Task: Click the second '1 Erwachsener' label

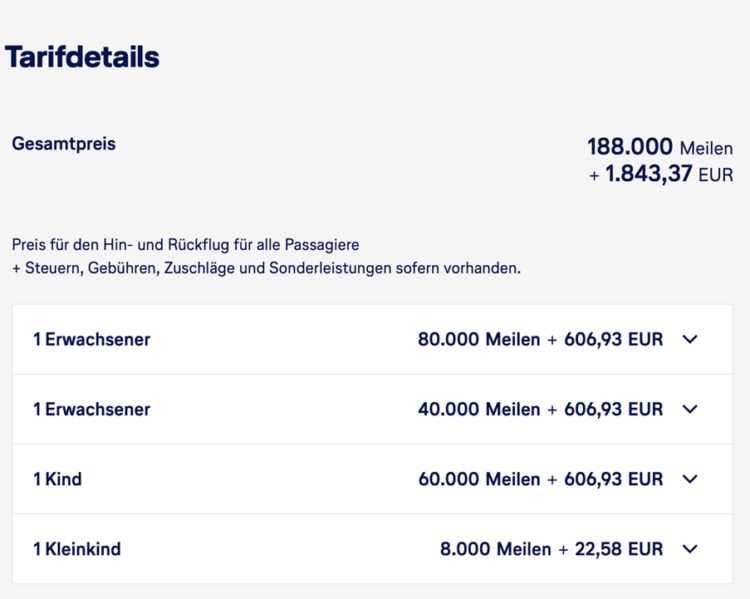Action: point(91,409)
